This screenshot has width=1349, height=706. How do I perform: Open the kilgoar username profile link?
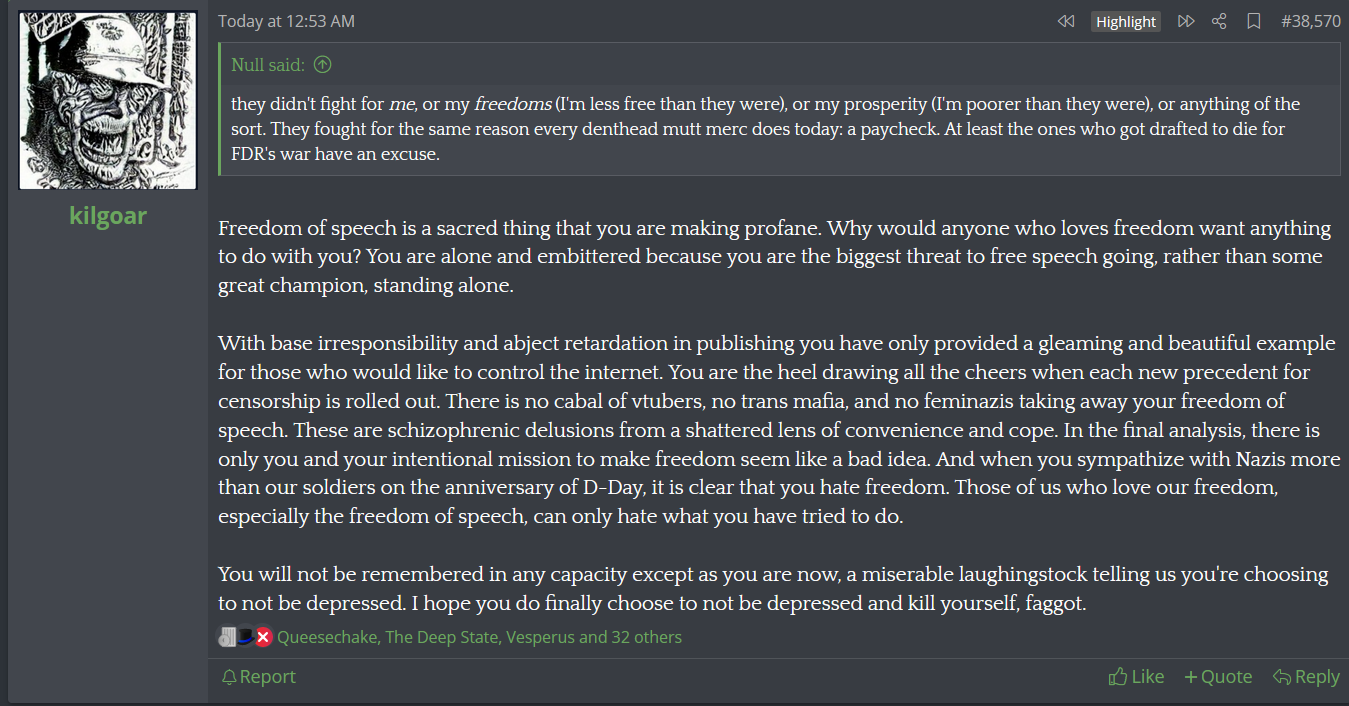108,214
